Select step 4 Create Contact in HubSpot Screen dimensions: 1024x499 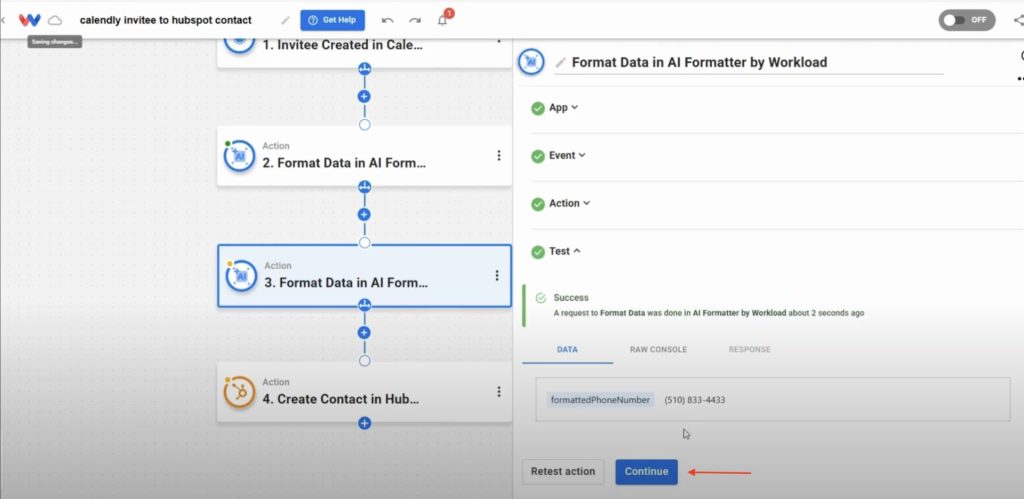point(364,392)
